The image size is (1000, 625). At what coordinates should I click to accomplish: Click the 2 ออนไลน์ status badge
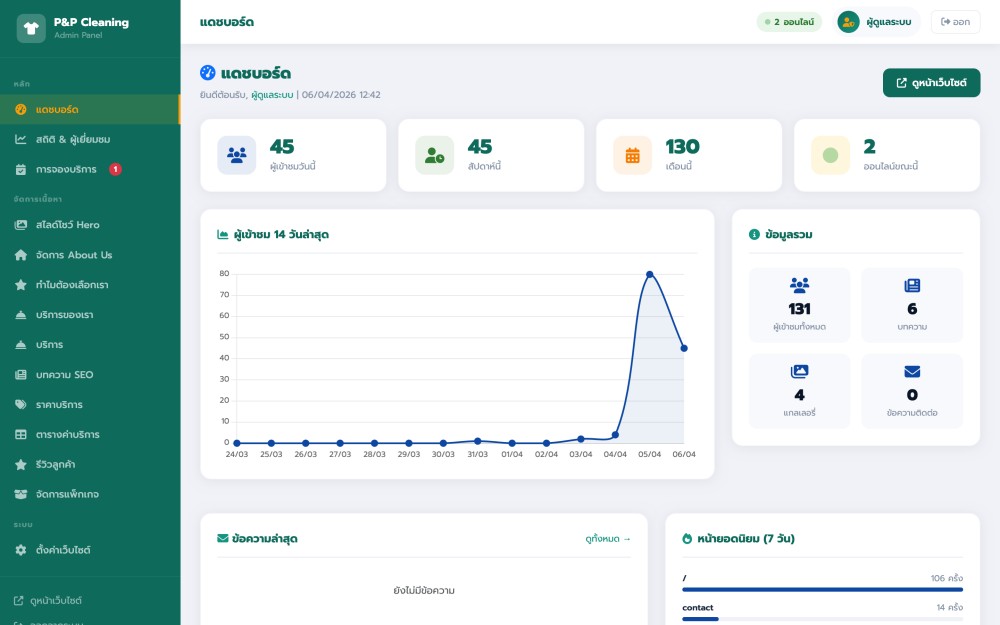789,22
